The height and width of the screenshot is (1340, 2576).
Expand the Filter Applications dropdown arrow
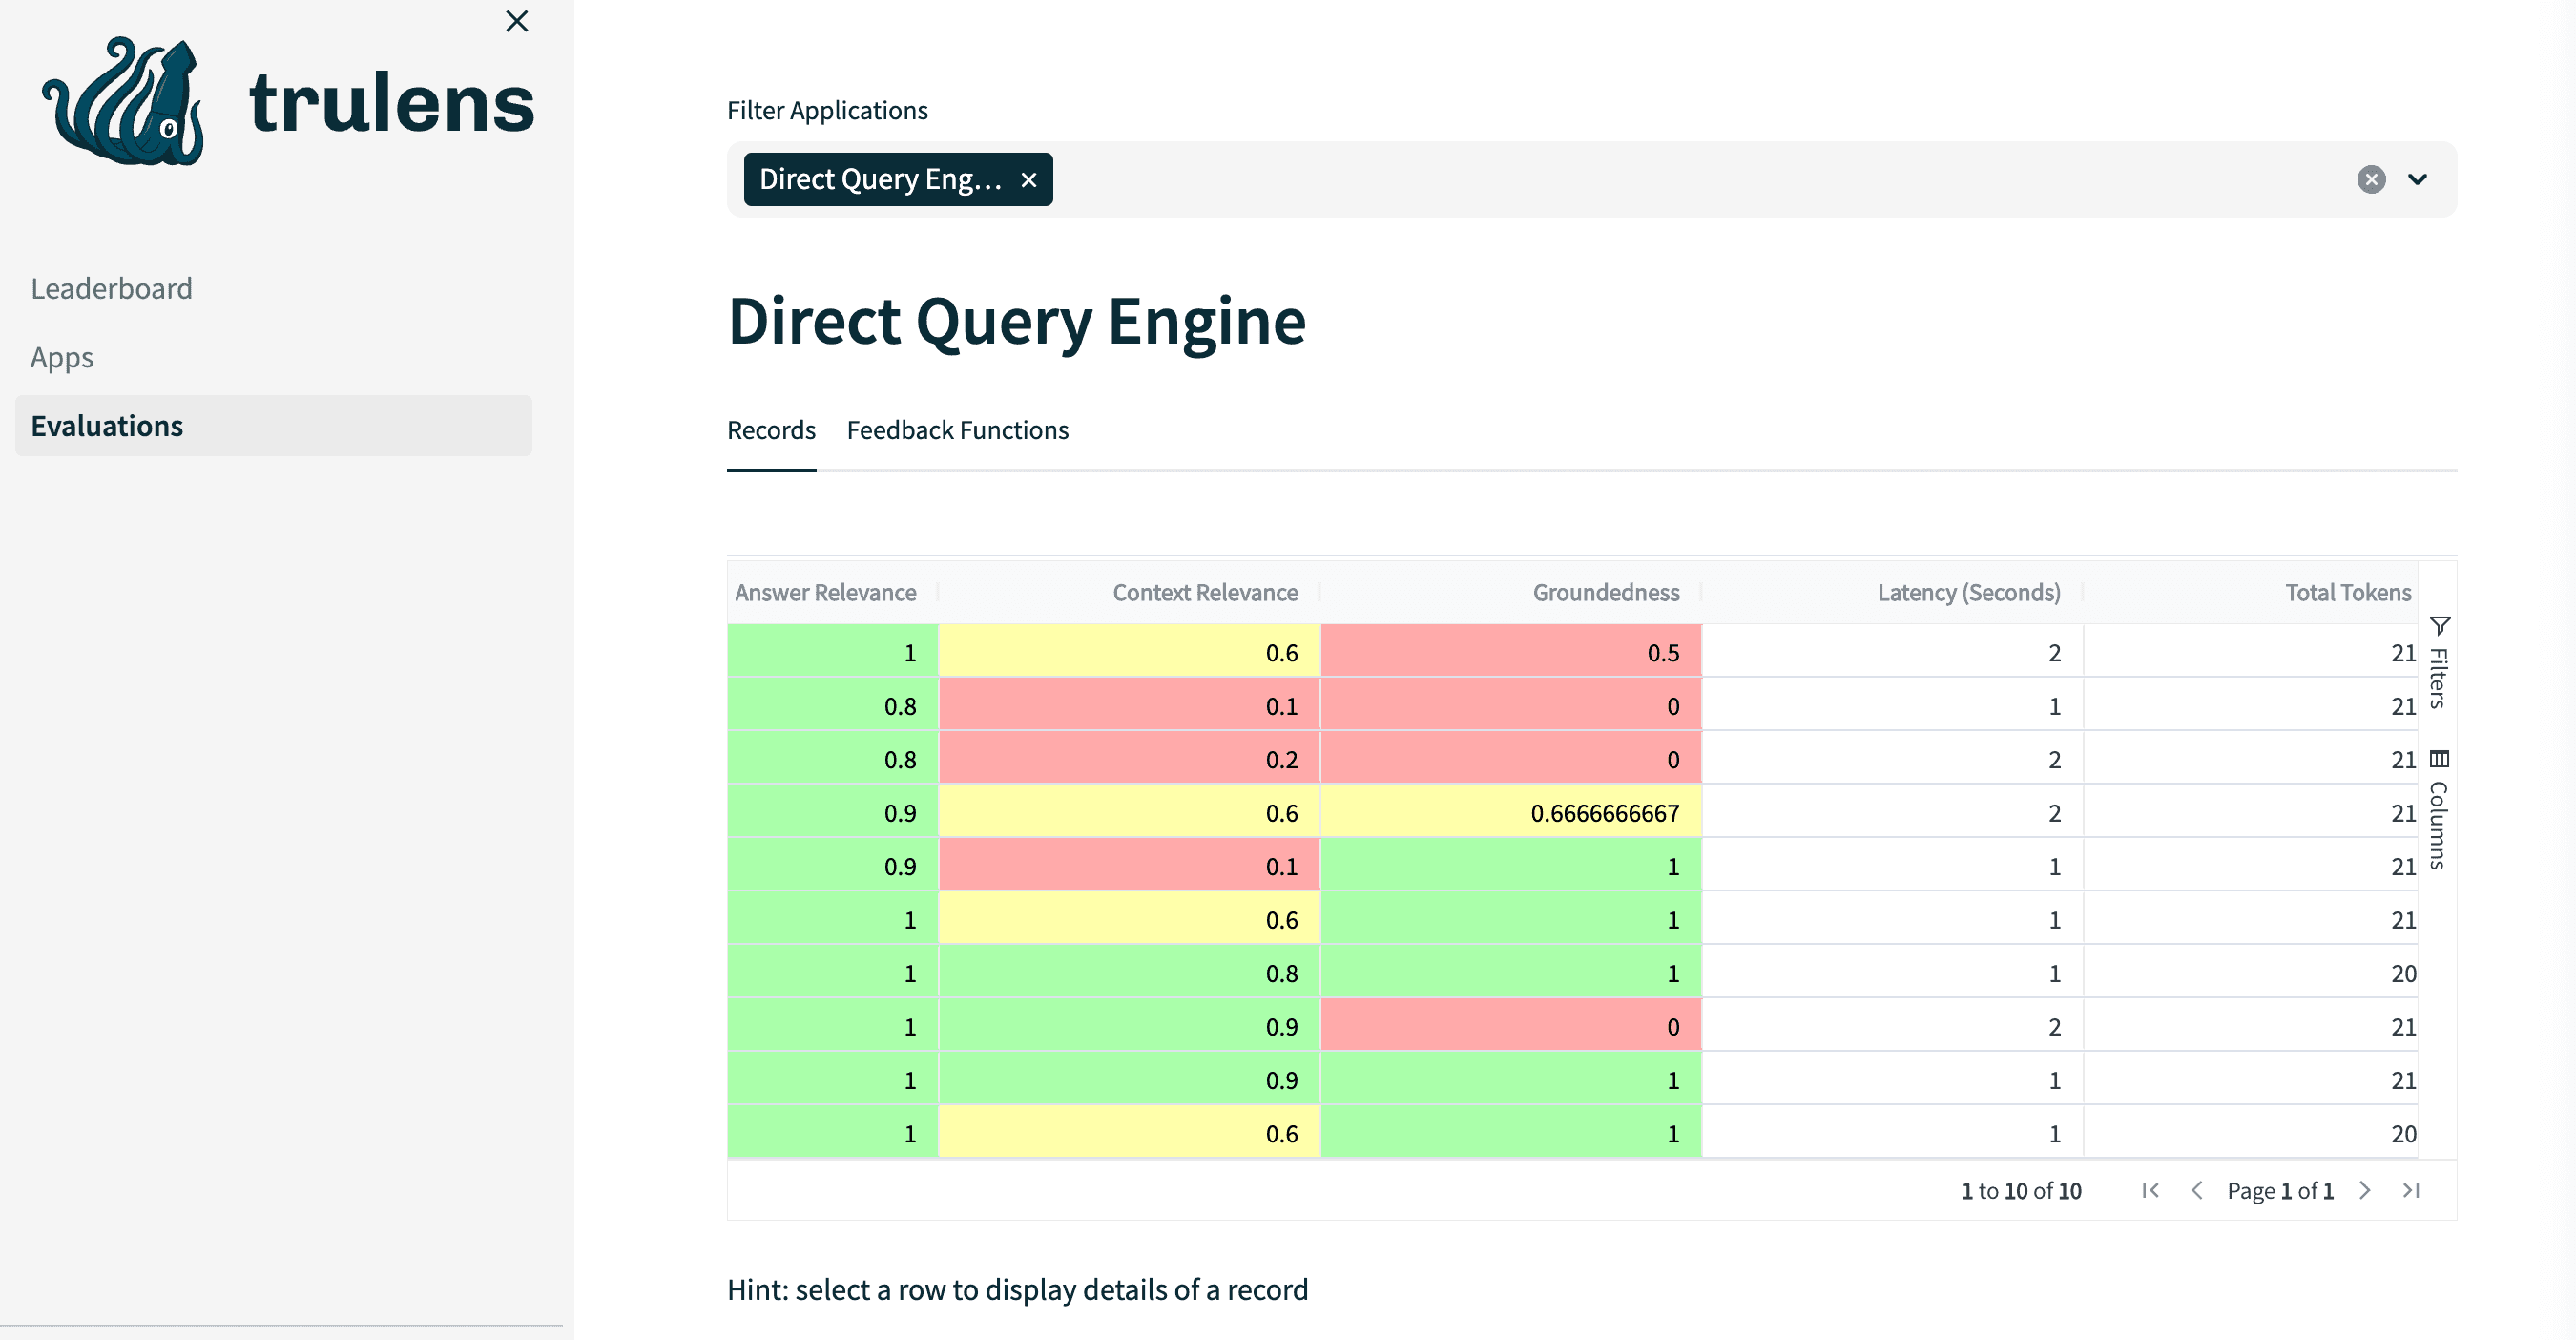pyautogui.click(x=2417, y=180)
